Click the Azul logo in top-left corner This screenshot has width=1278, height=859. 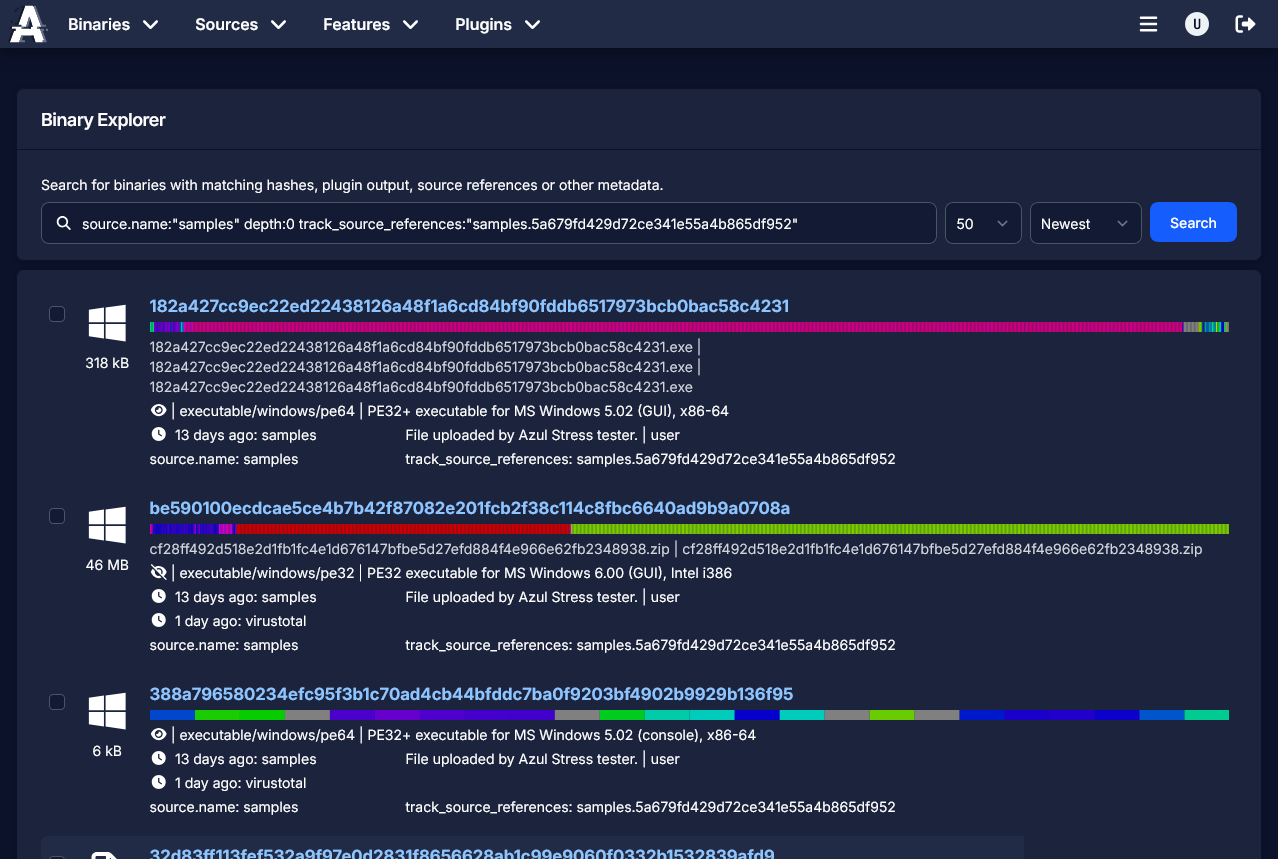point(27,23)
